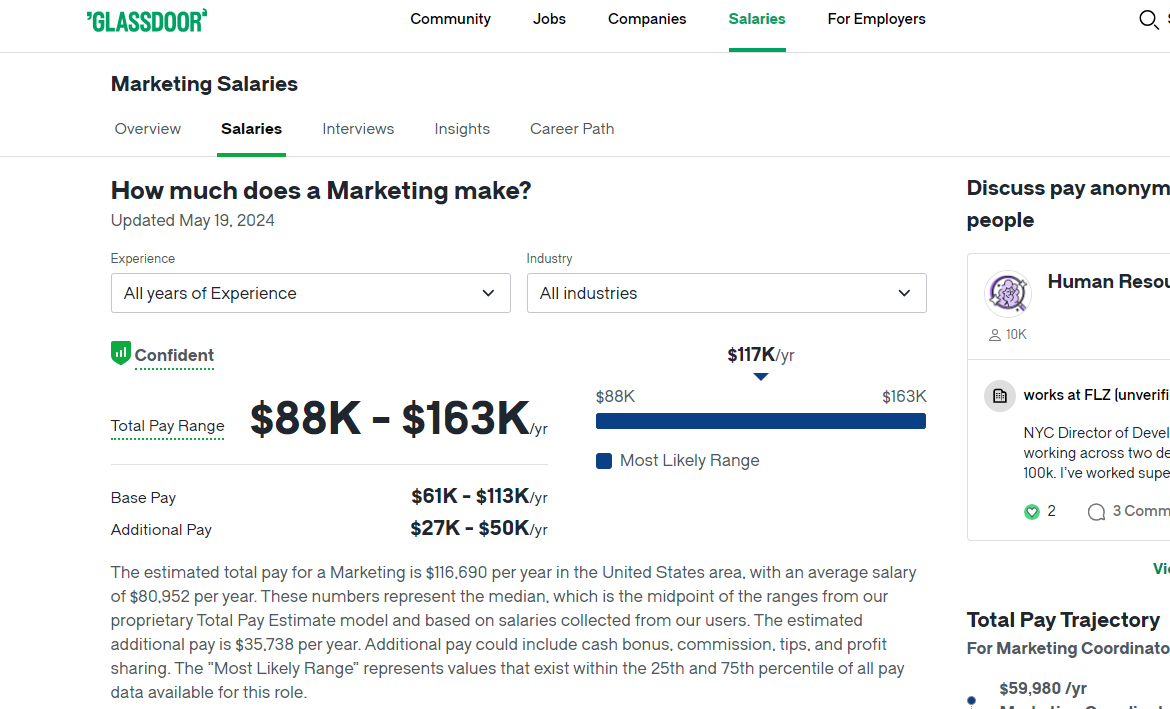Open the Jobs navigation item
This screenshot has width=1170, height=709.
point(549,19)
